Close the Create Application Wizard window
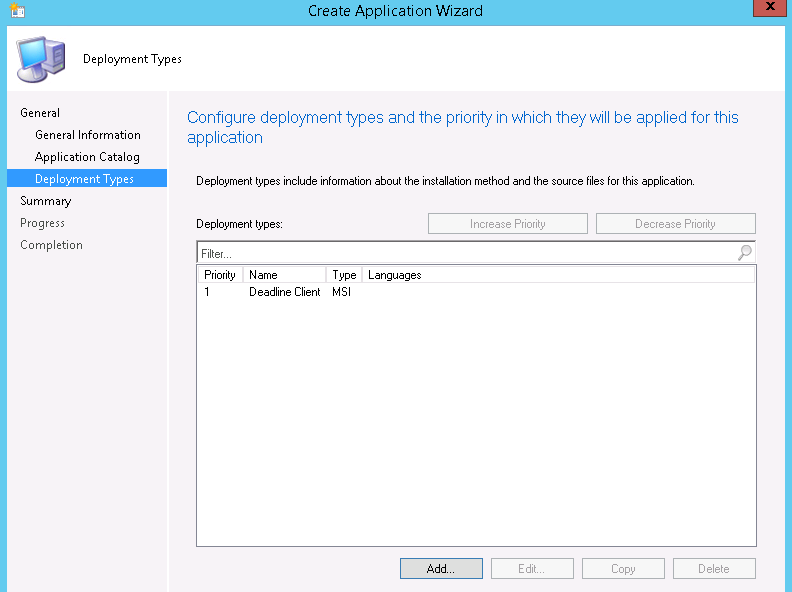The width and height of the screenshot is (792, 592). click(x=767, y=9)
